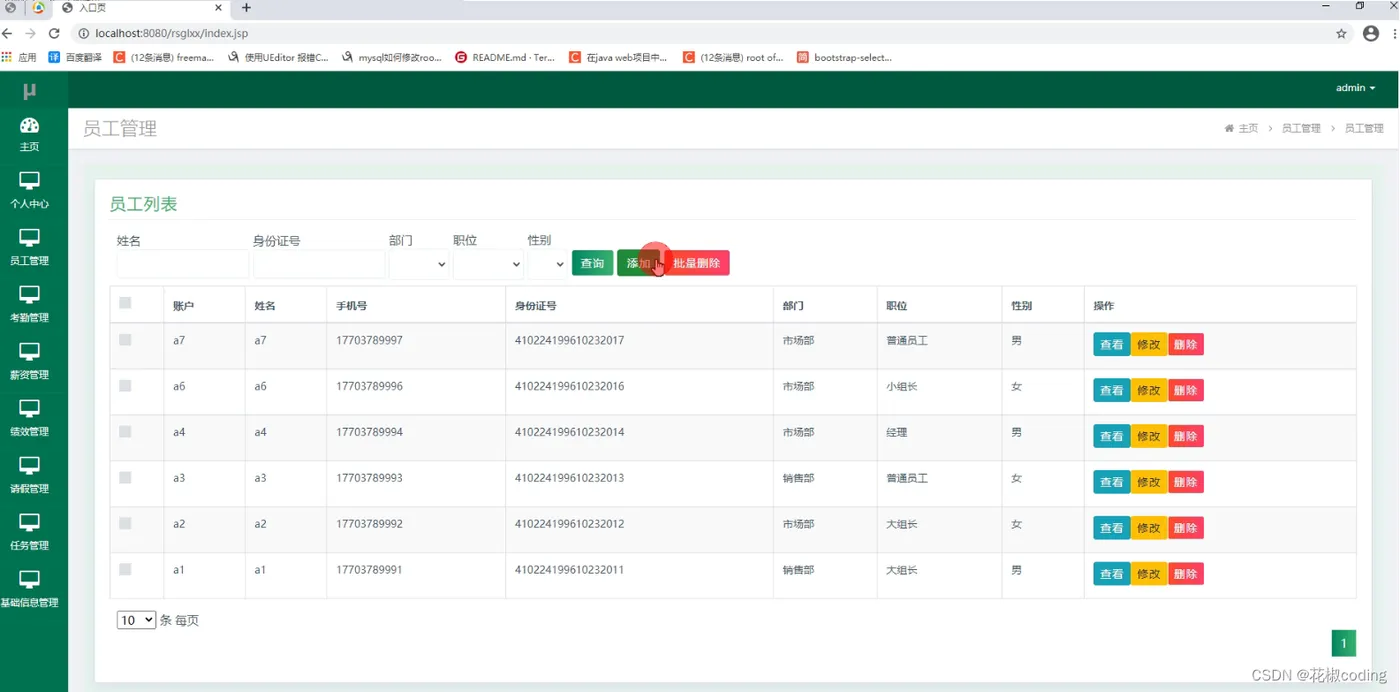This screenshot has height=692, width=1400.
Task: Open 绩效管理 monitor icon in sidebar
Action: 29,409
